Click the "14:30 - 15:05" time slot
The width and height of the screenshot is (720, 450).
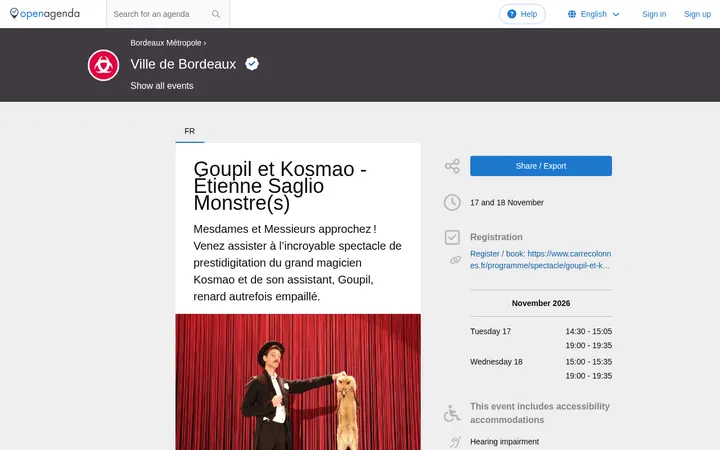tap(588, 331)
